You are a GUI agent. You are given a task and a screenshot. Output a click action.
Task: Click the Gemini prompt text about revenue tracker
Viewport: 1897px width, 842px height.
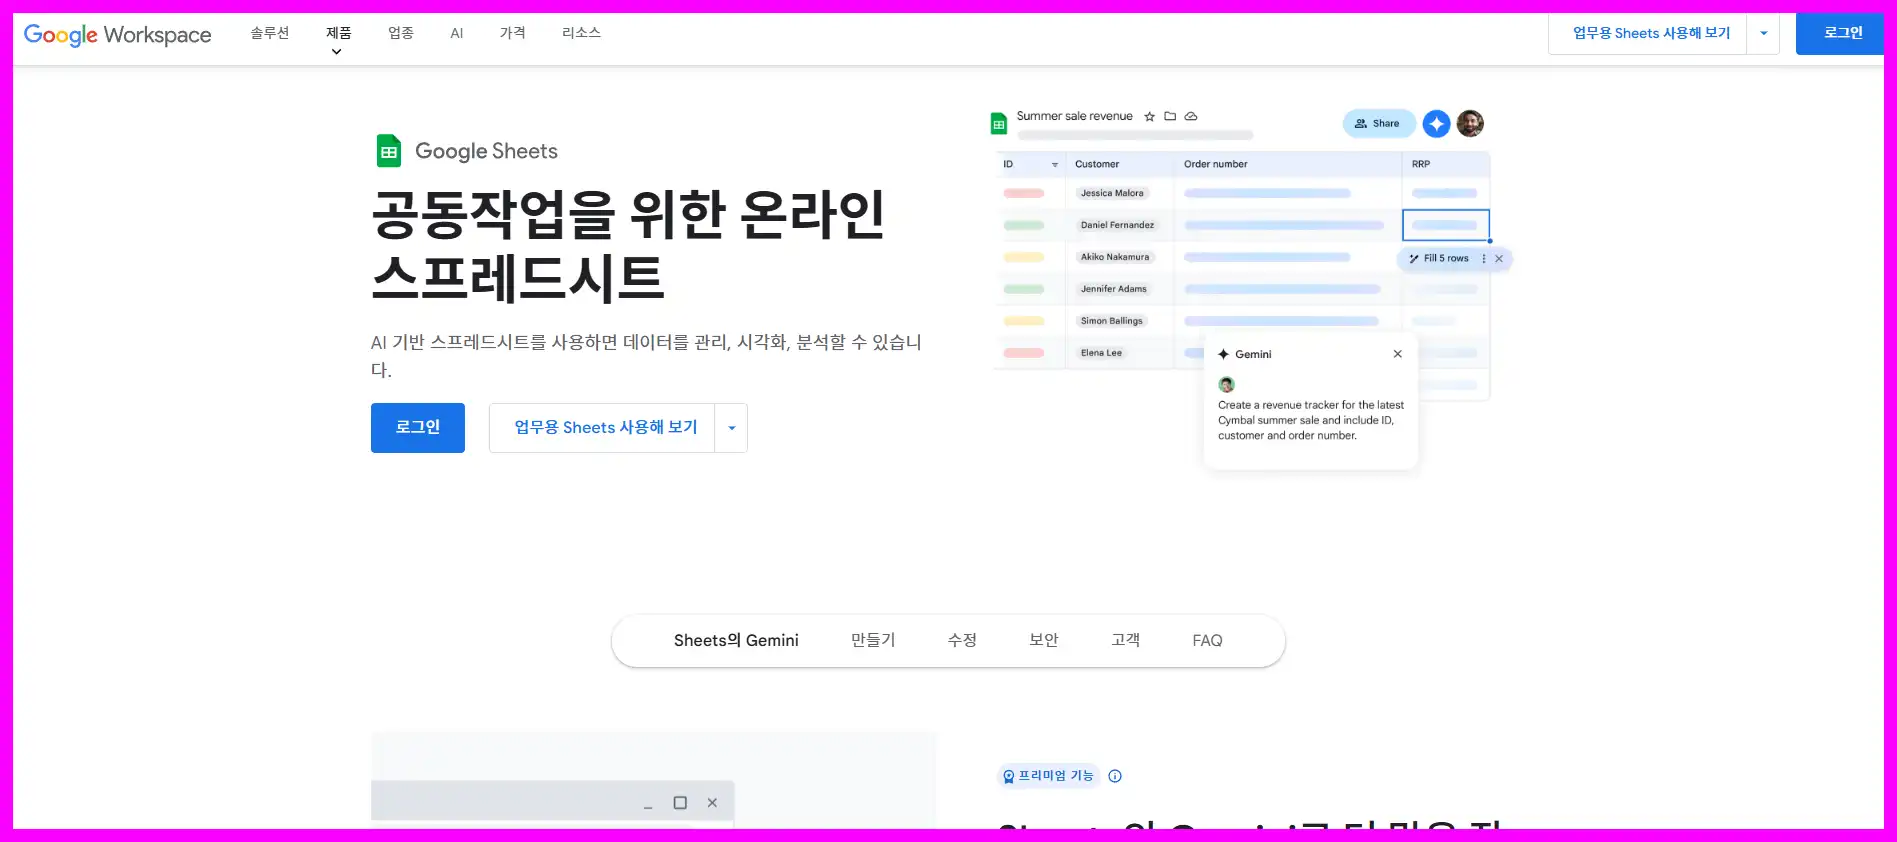coord(1311,421)
